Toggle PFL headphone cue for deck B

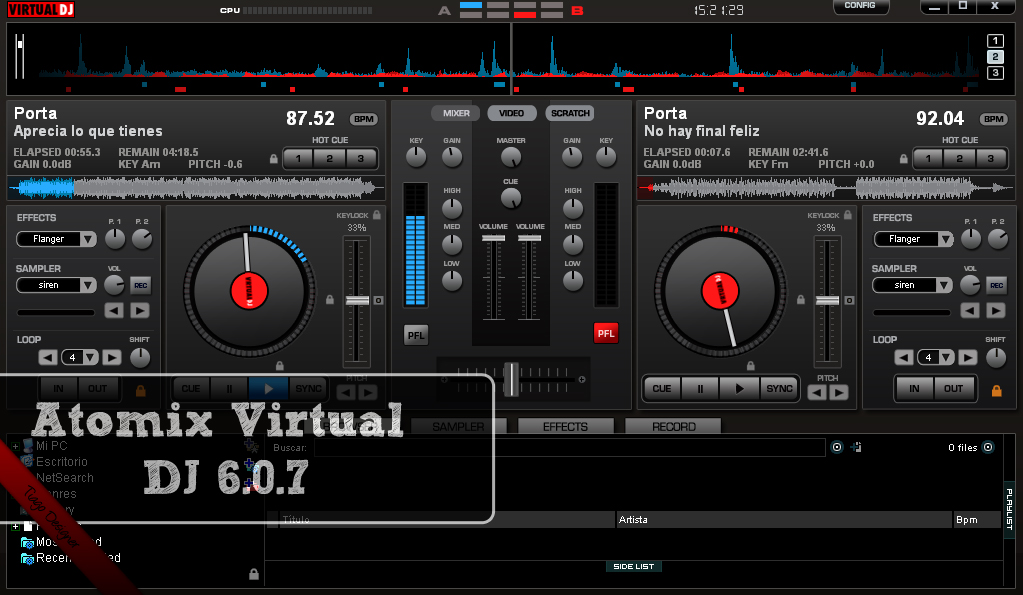coord(605,333)
